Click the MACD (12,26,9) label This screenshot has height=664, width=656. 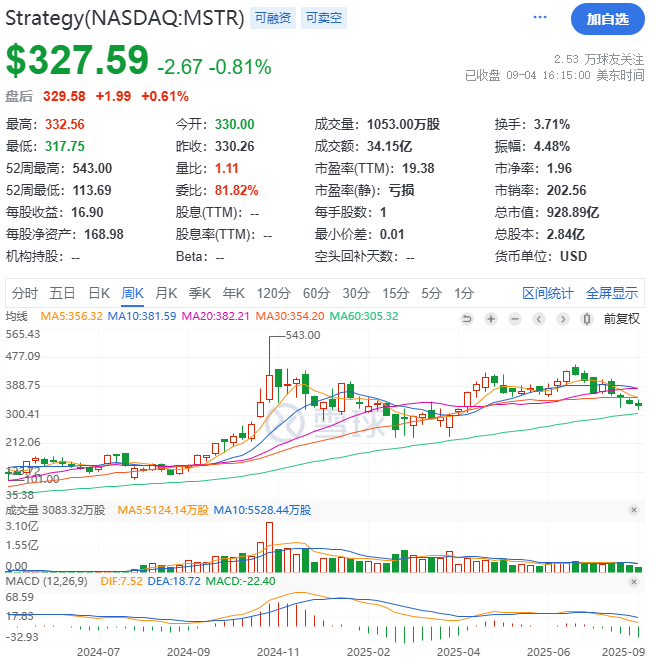coord(47,581)
